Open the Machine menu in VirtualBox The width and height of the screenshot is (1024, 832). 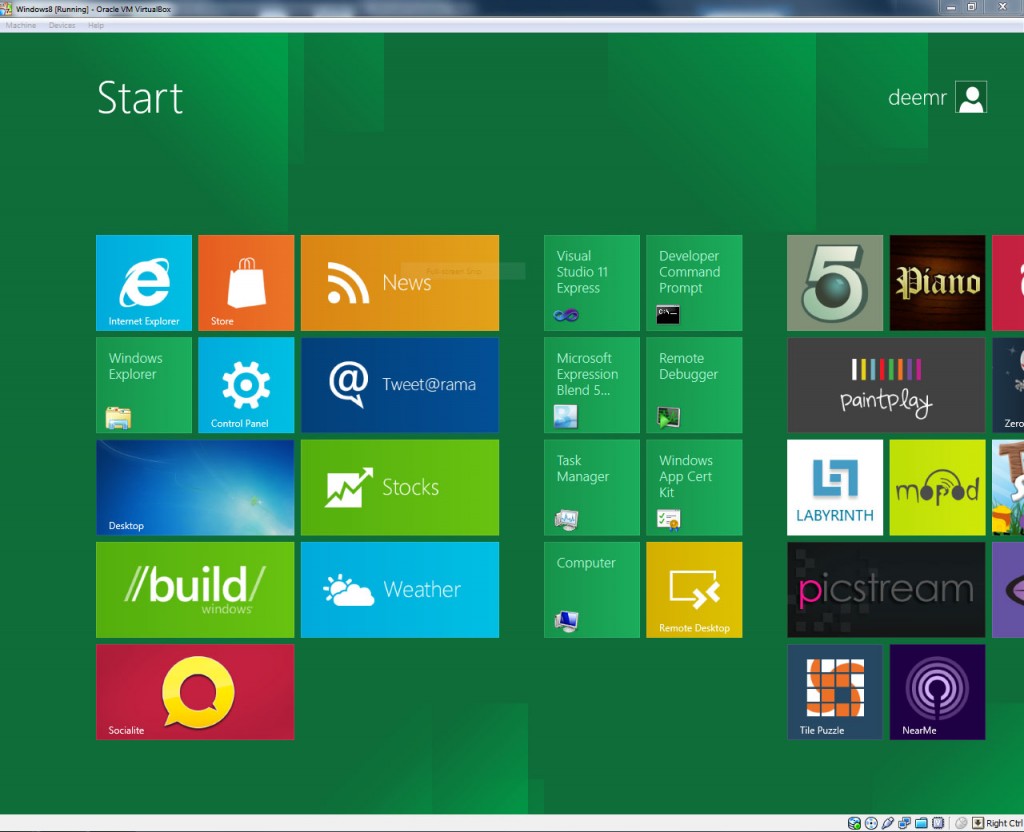click(20, 25)
